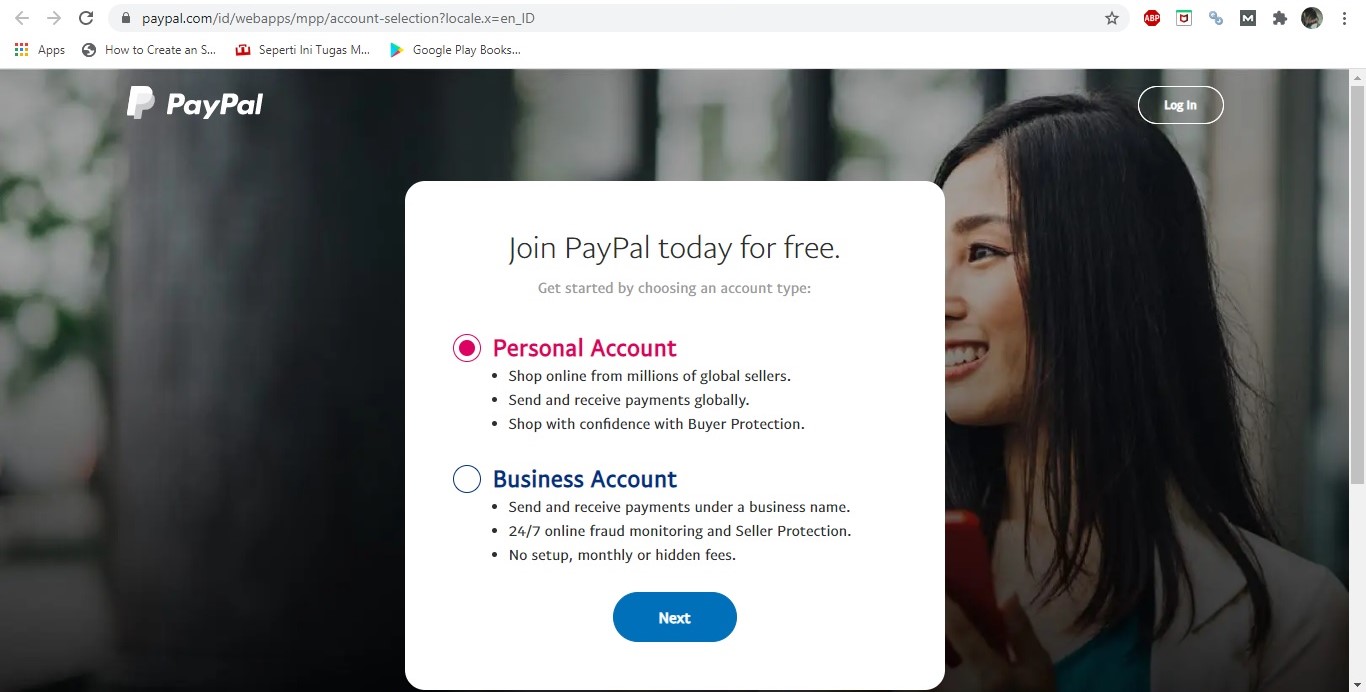
Task: Click the site lock icon in address bar
Action: [x=125, y=18]
